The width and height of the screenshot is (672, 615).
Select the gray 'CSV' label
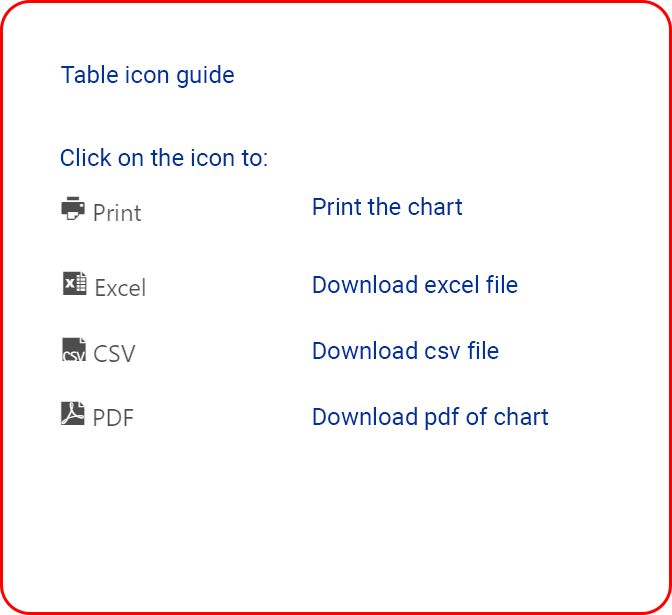click(114, 354)
